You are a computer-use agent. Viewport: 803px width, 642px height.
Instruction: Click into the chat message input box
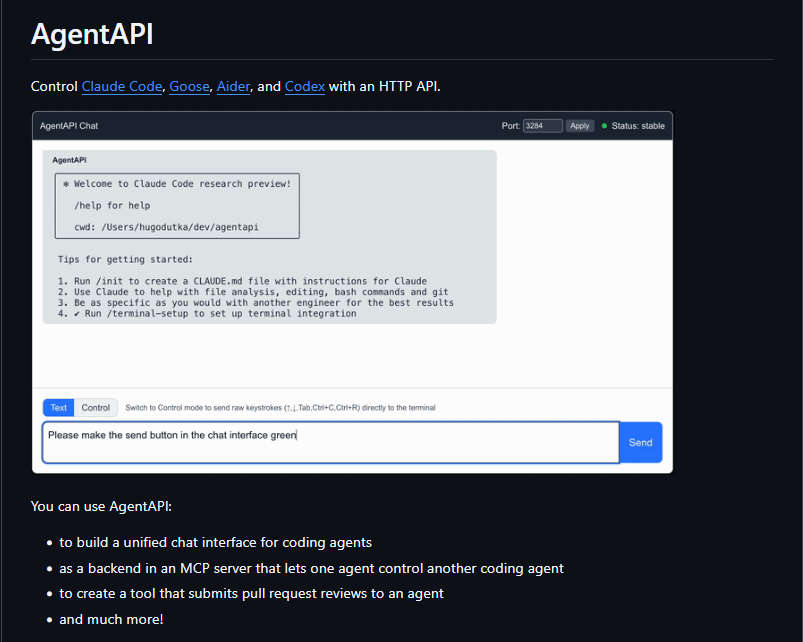pos(331,442)
